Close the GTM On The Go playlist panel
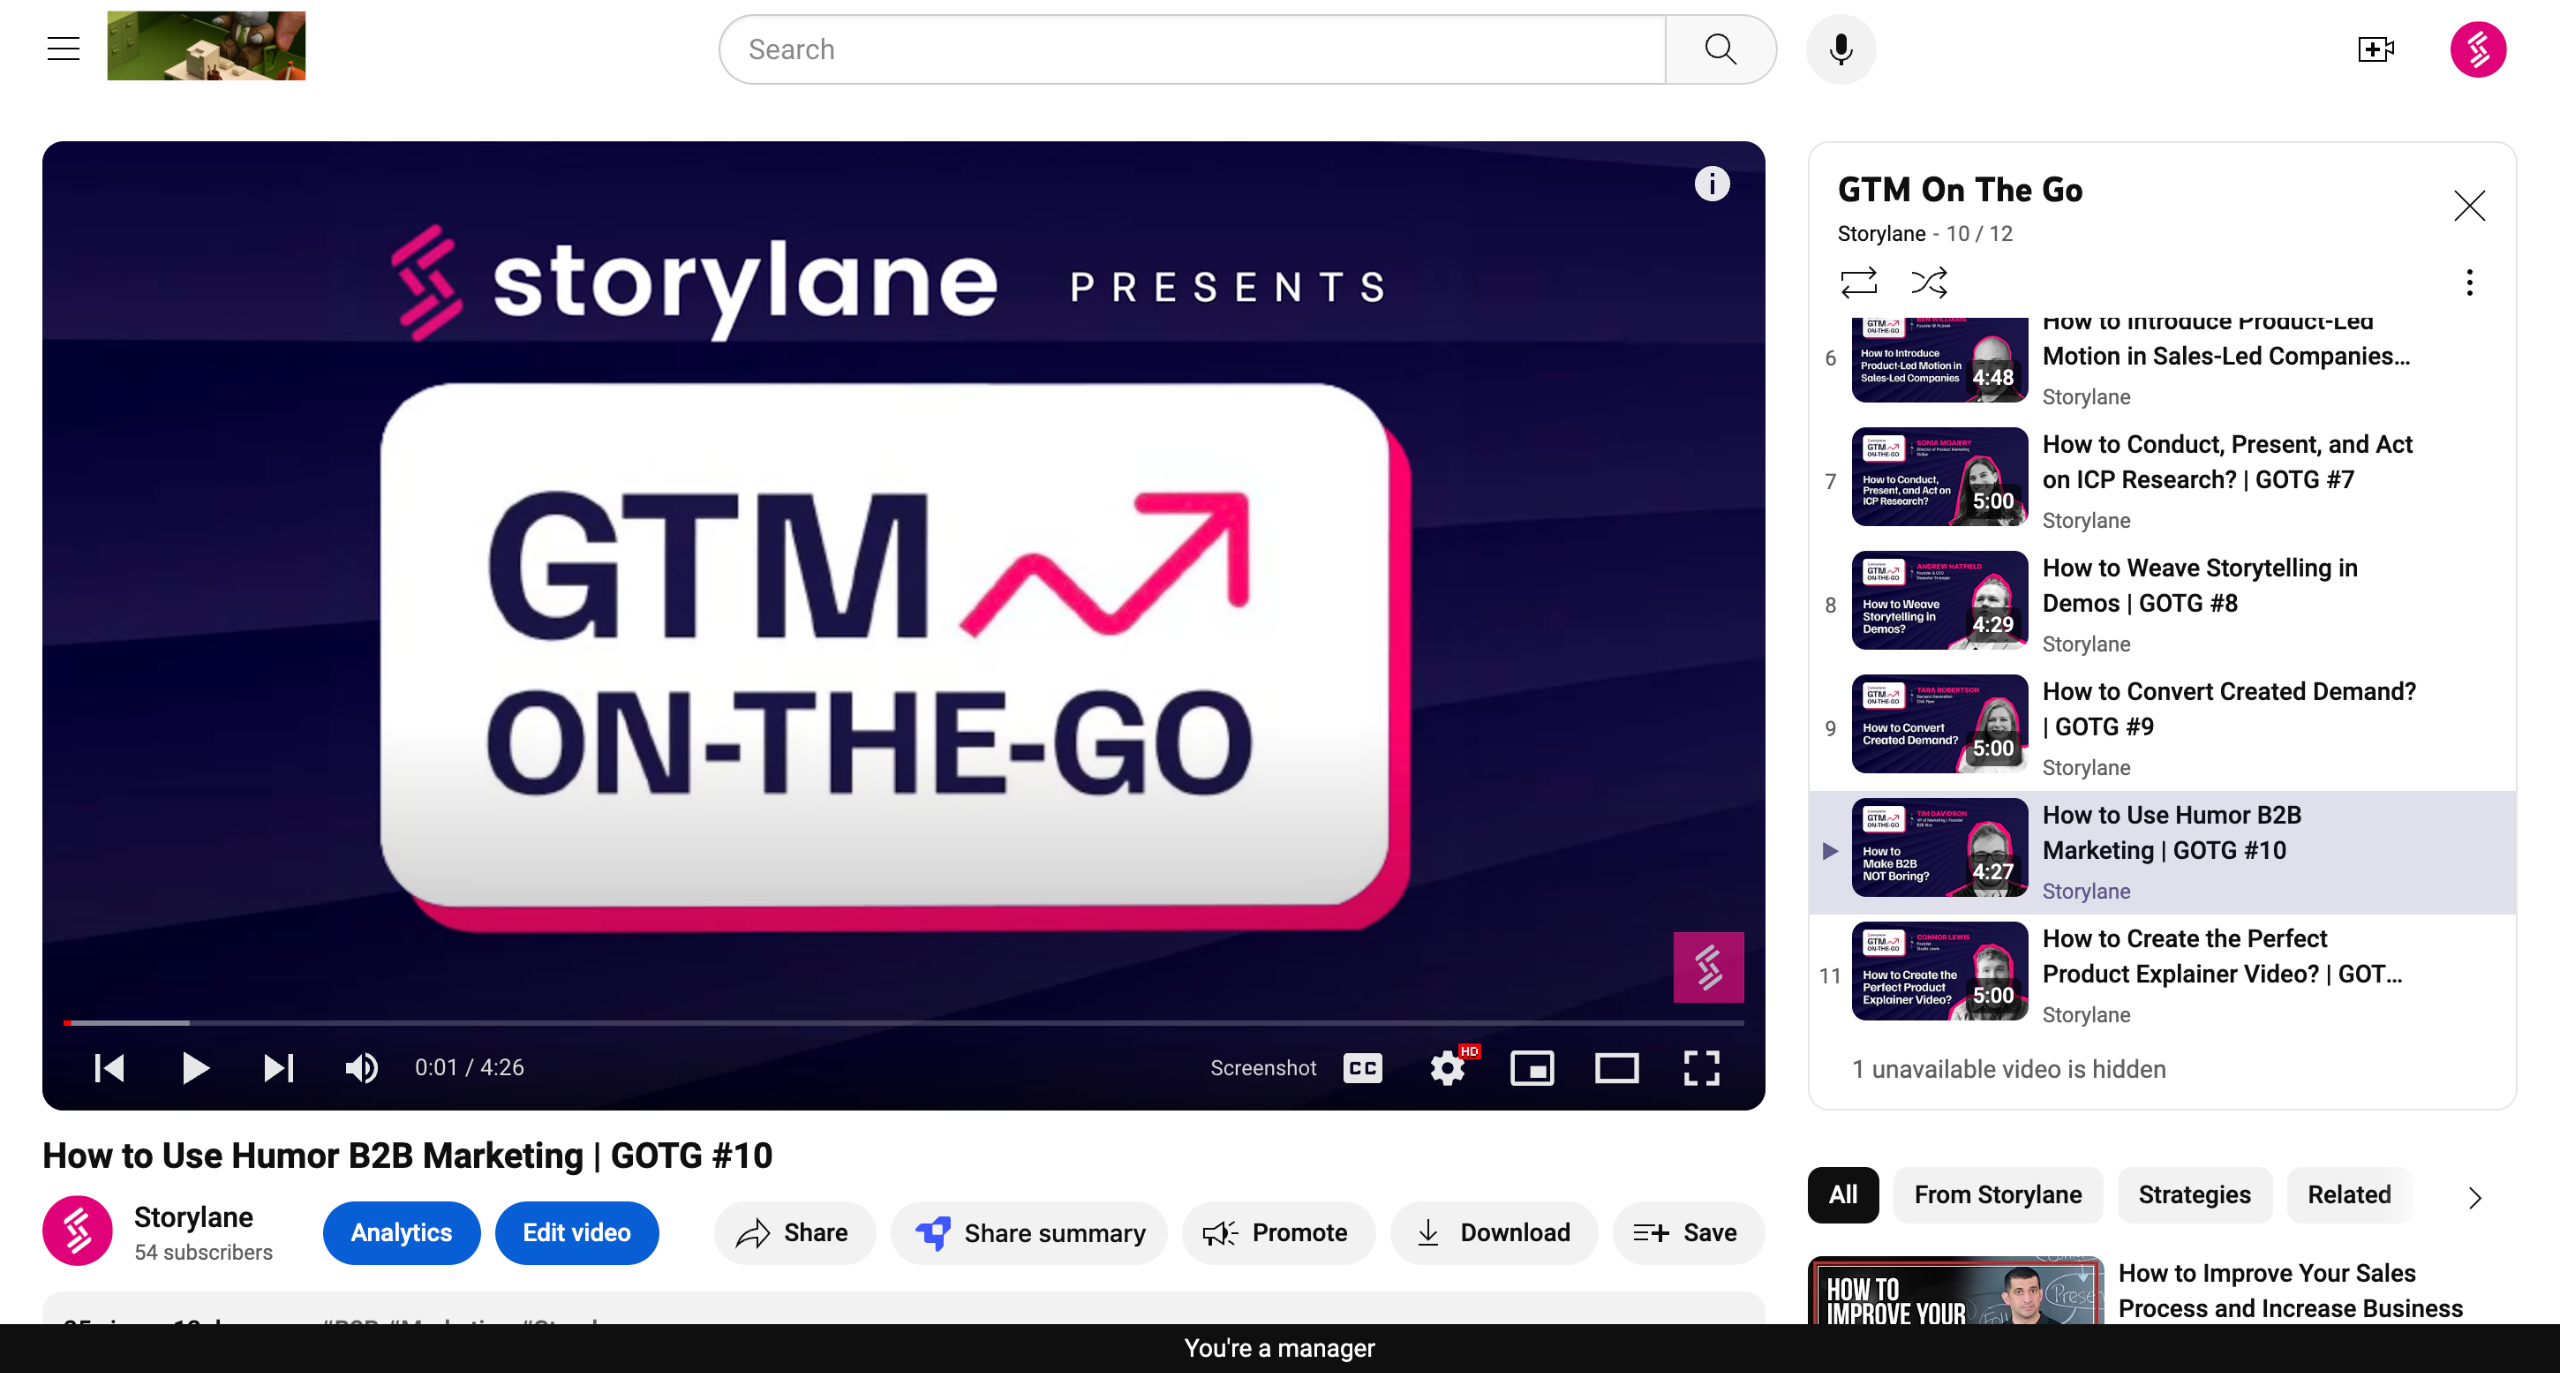 pyautogui.click(x=2469, y=206)
